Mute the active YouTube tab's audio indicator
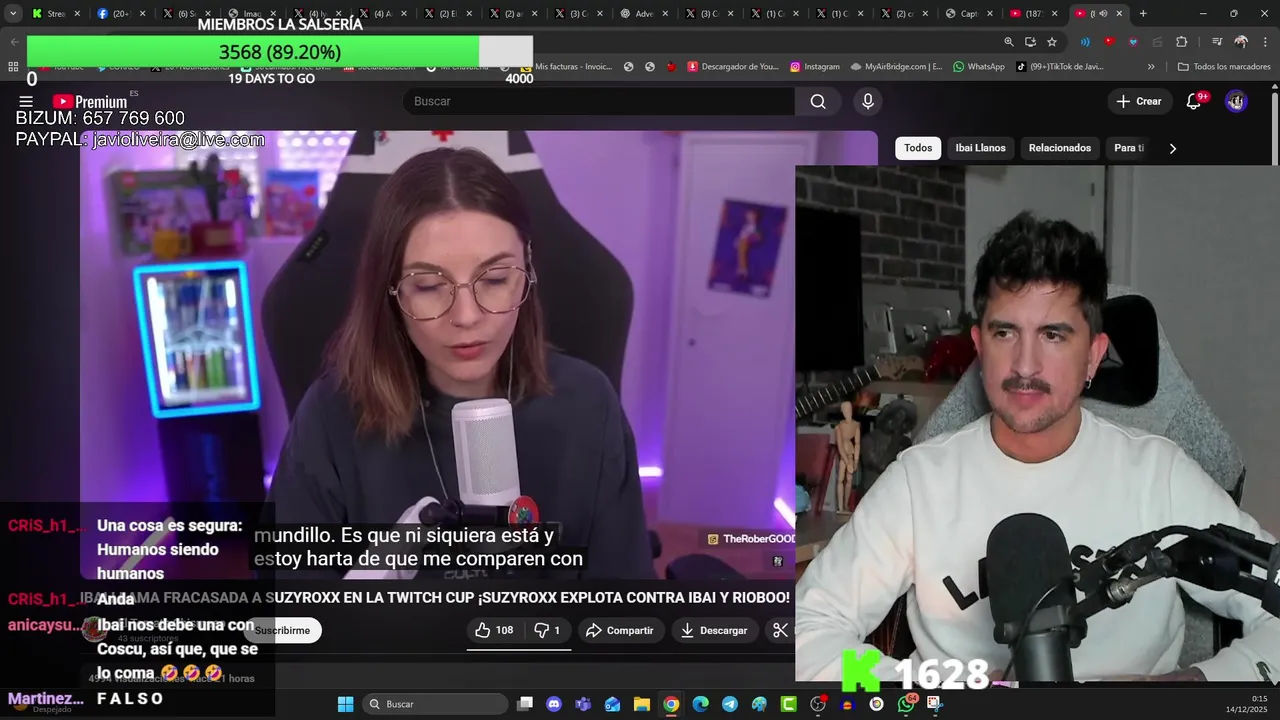This screenshot has height=720, width=1280. (1103, 13)
